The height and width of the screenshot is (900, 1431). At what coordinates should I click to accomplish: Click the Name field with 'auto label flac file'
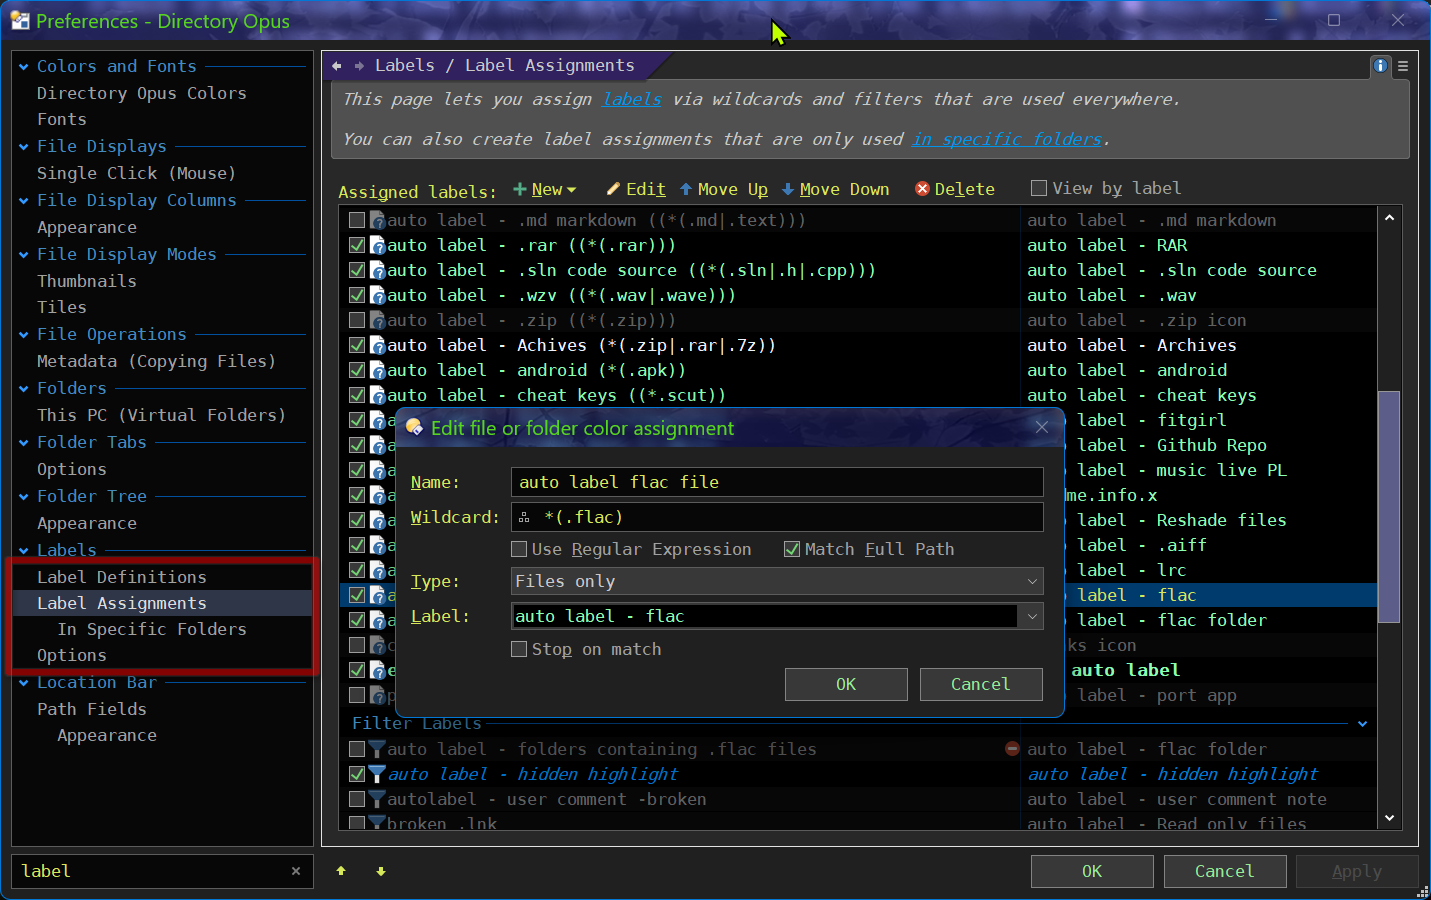[x=777, y=482]
